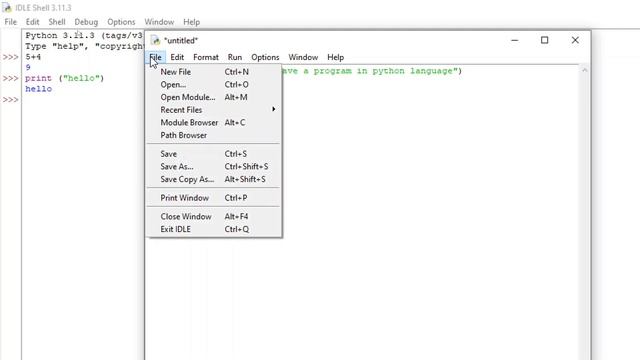The height and width of the screenshot is (360, 640).
Task: Select Save As... menu entry
Action: click(x=214, y=167)
